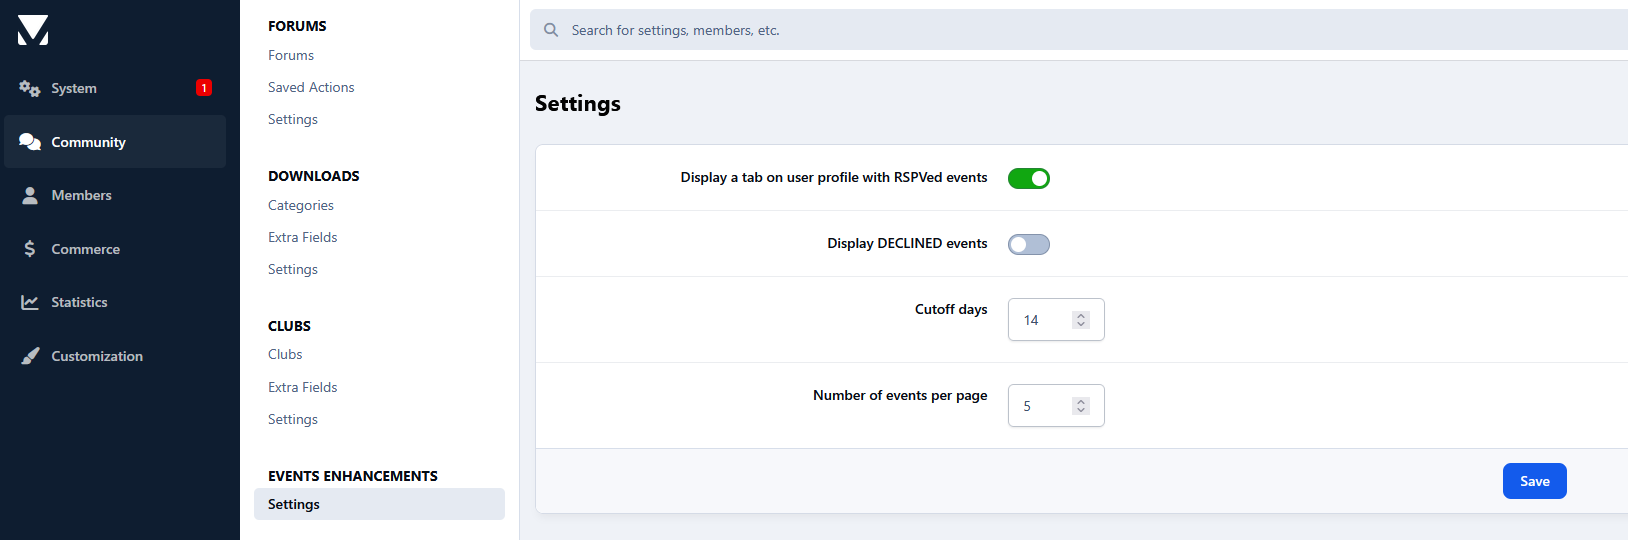Image resolution: width=1628 pixels, height=540 pixels.
Task: Click the red System notification badge
Action: [204, 88]
